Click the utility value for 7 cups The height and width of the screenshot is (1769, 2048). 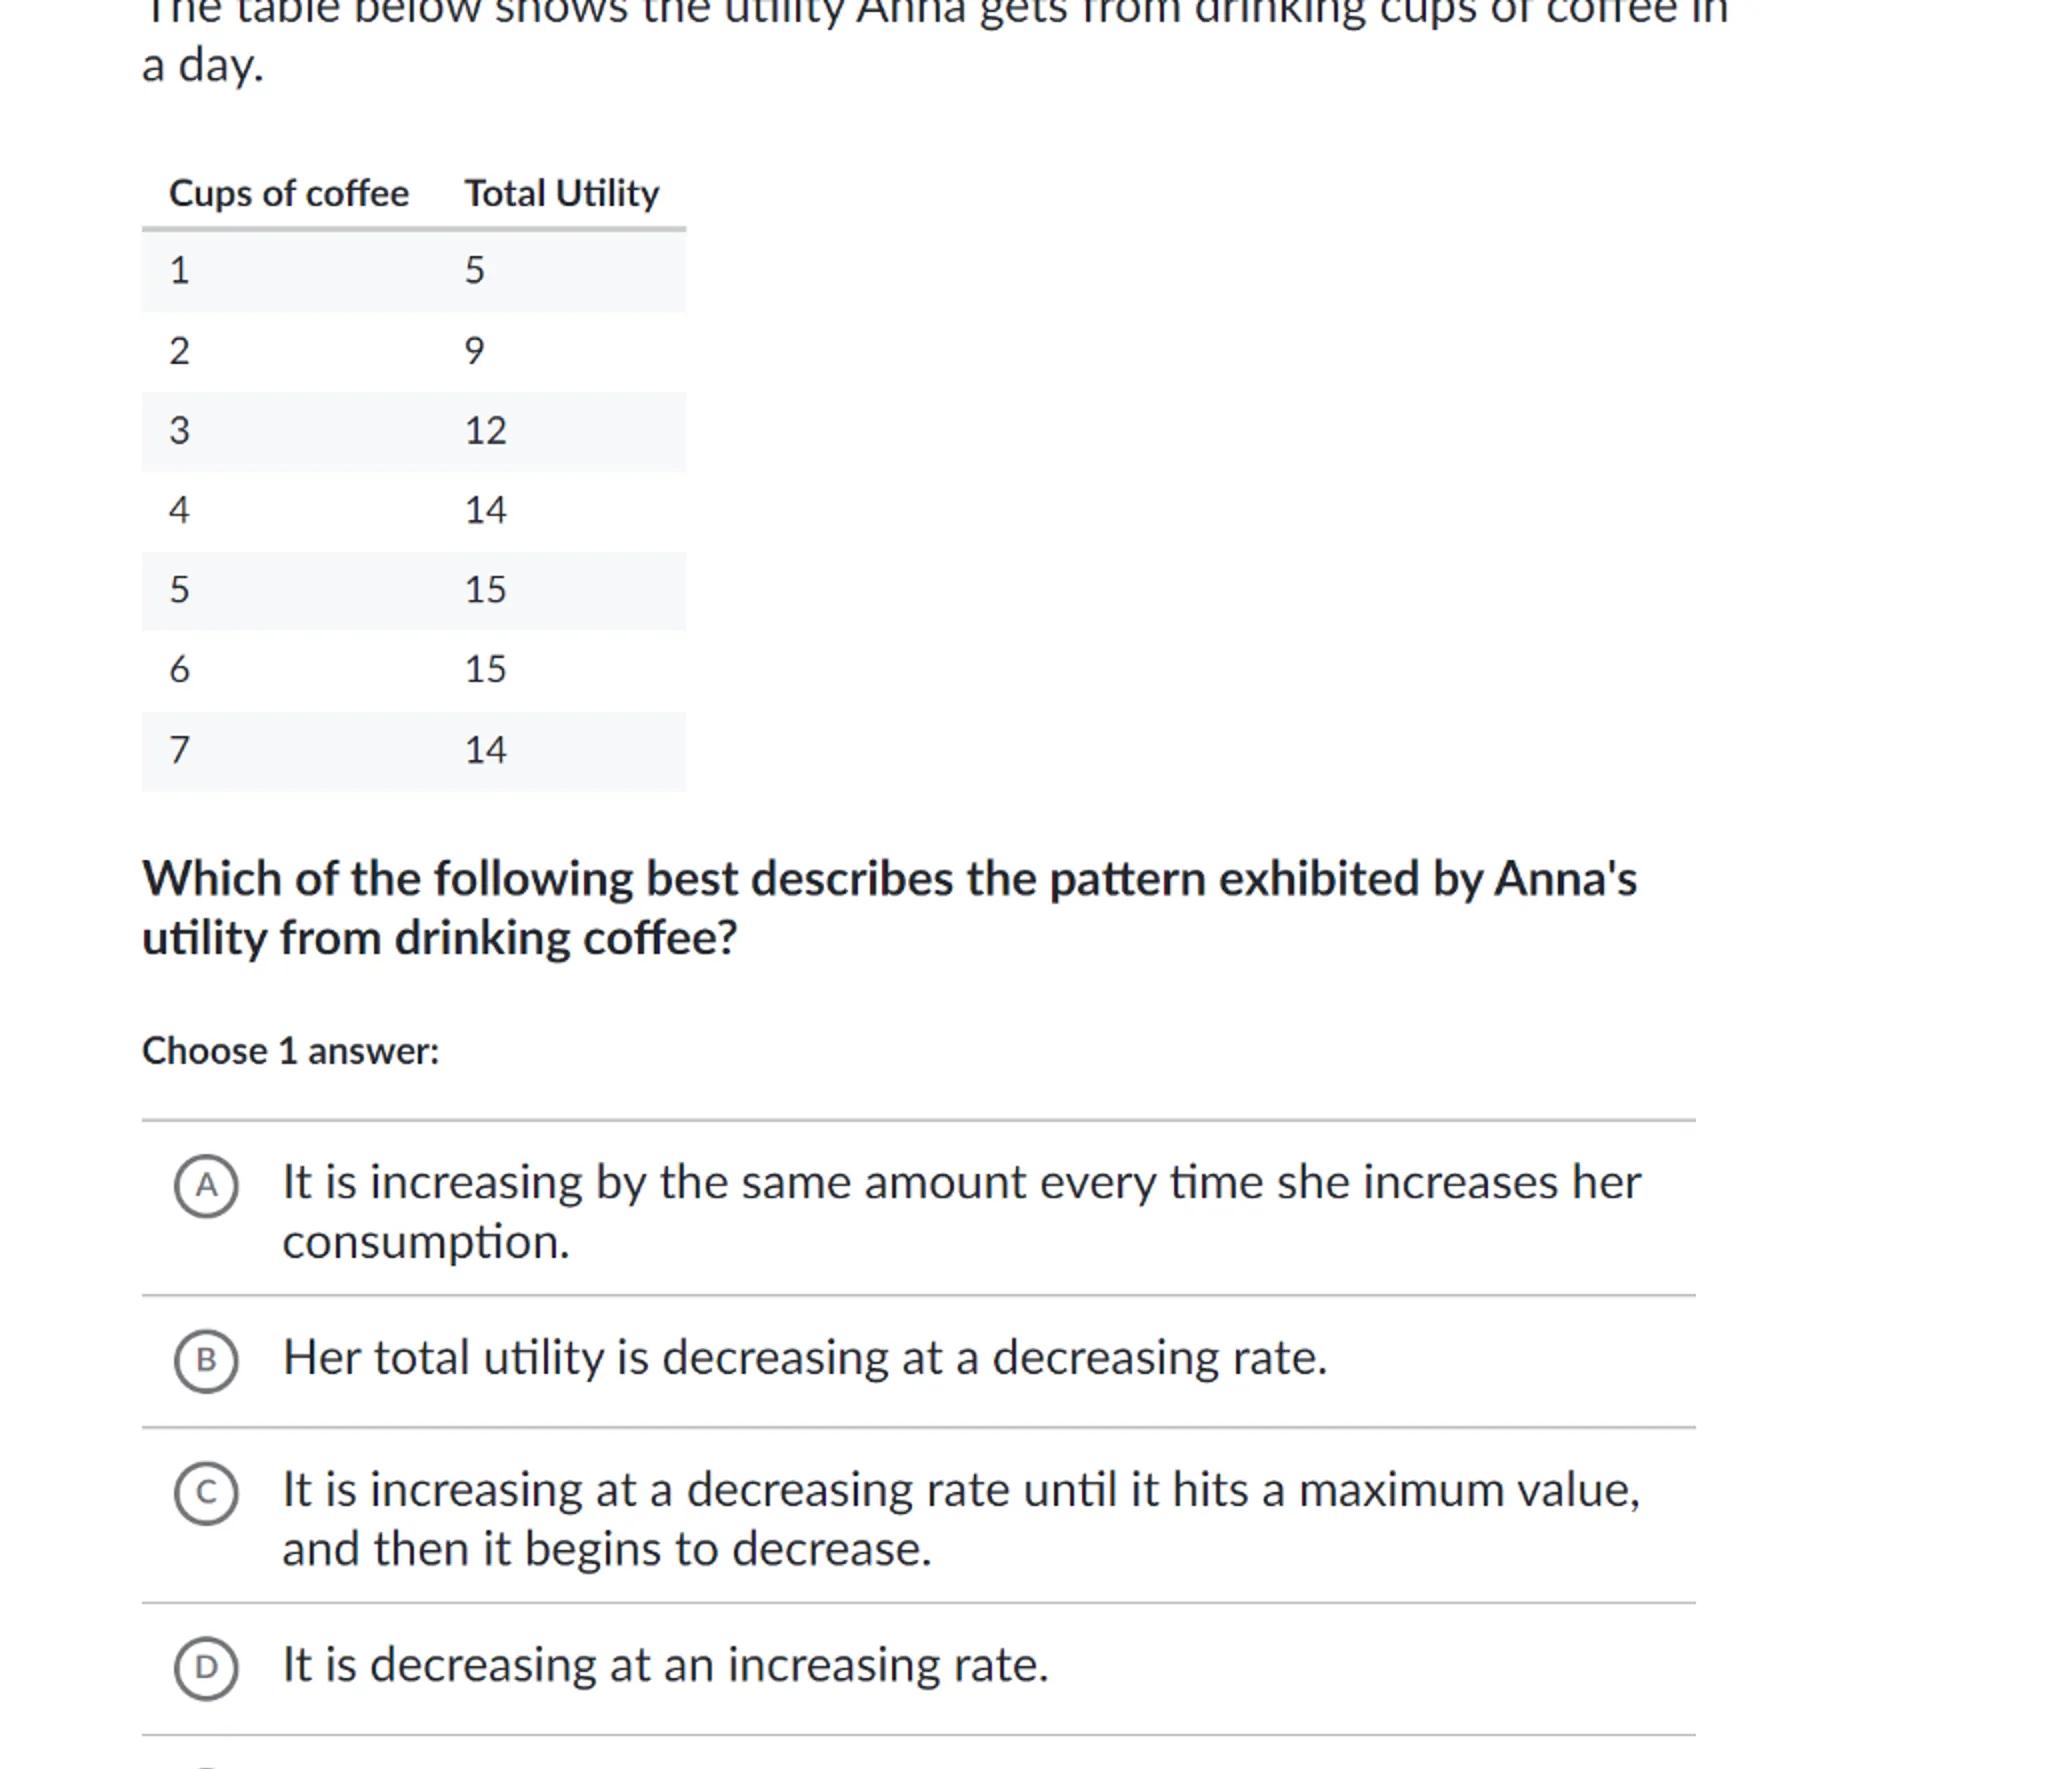click(x=485, y=750)
